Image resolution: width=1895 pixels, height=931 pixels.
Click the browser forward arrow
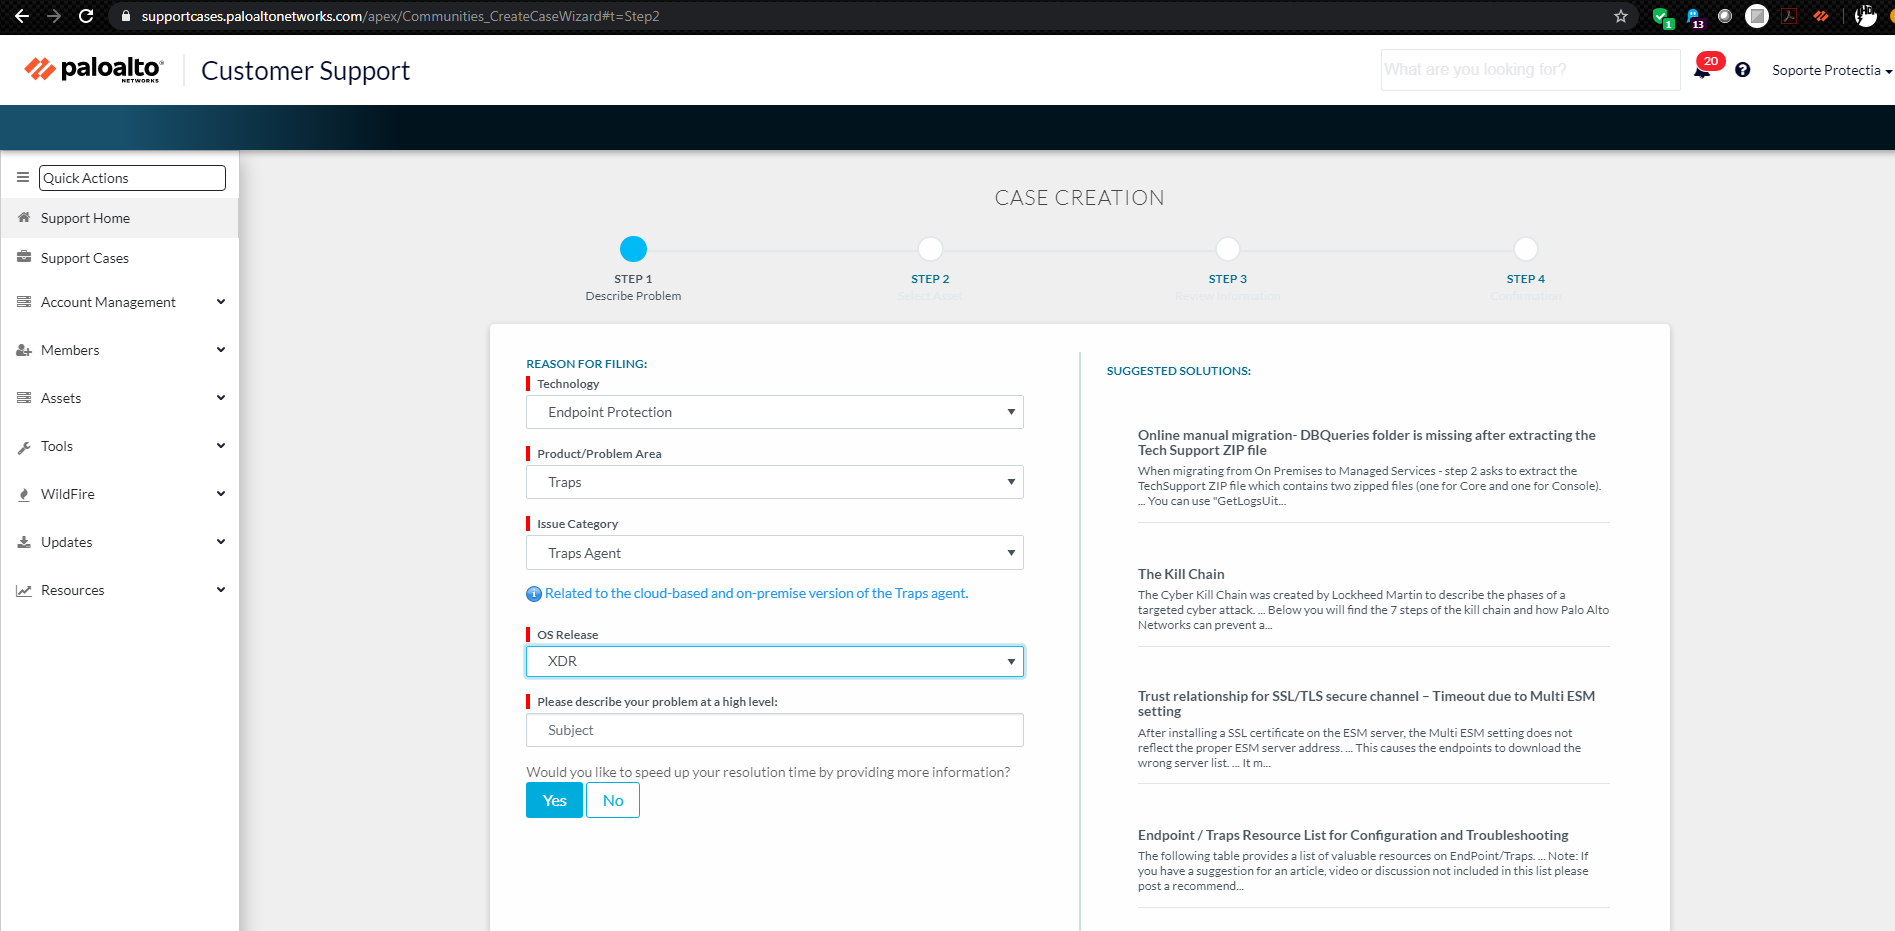54,16
